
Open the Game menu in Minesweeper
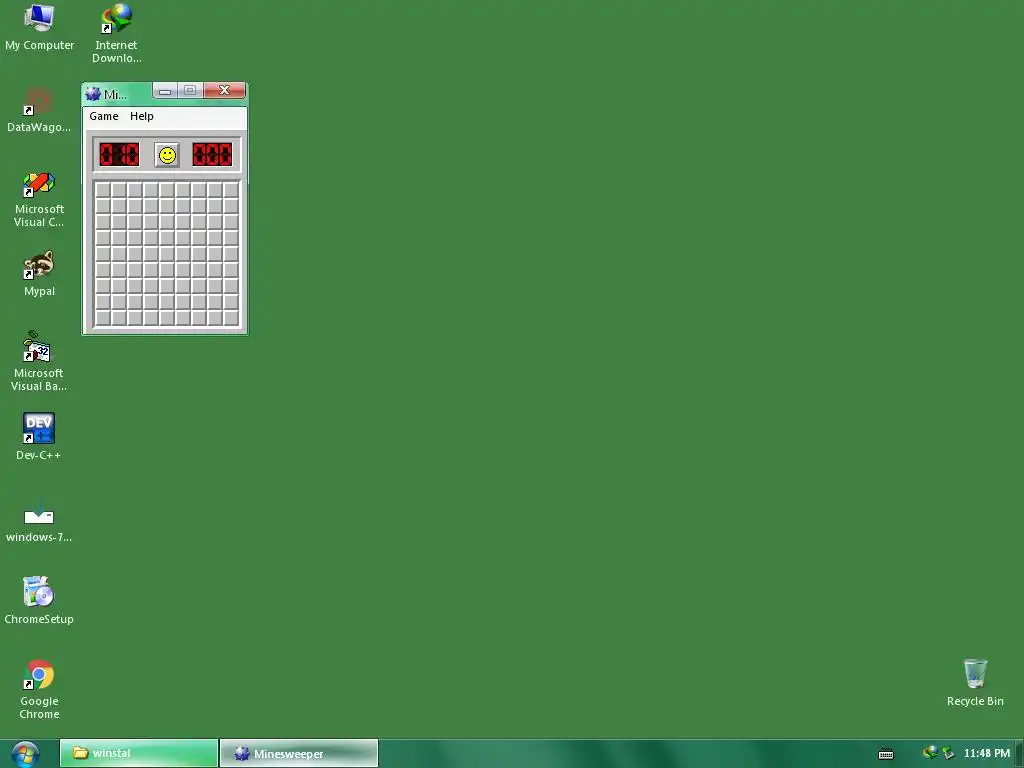pyautogui.click(x=104, y=116)
